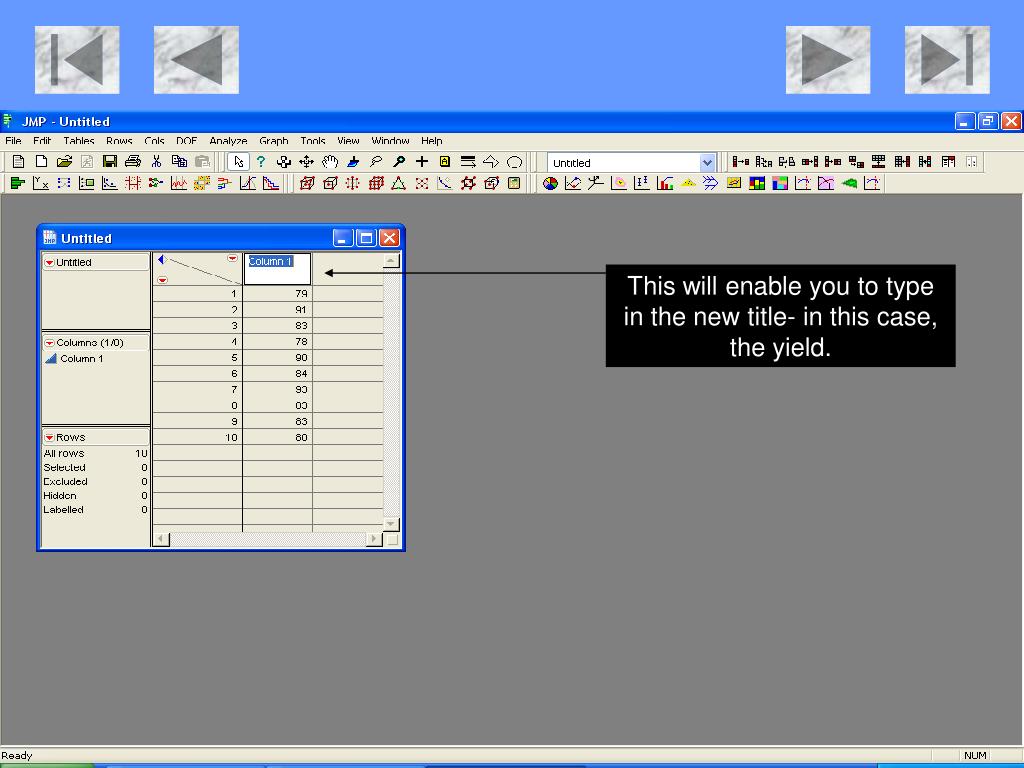Click the data table scroll up arrow
Image resolution: width=1024 pixels, height=768 pixels.
coord(391,261)
